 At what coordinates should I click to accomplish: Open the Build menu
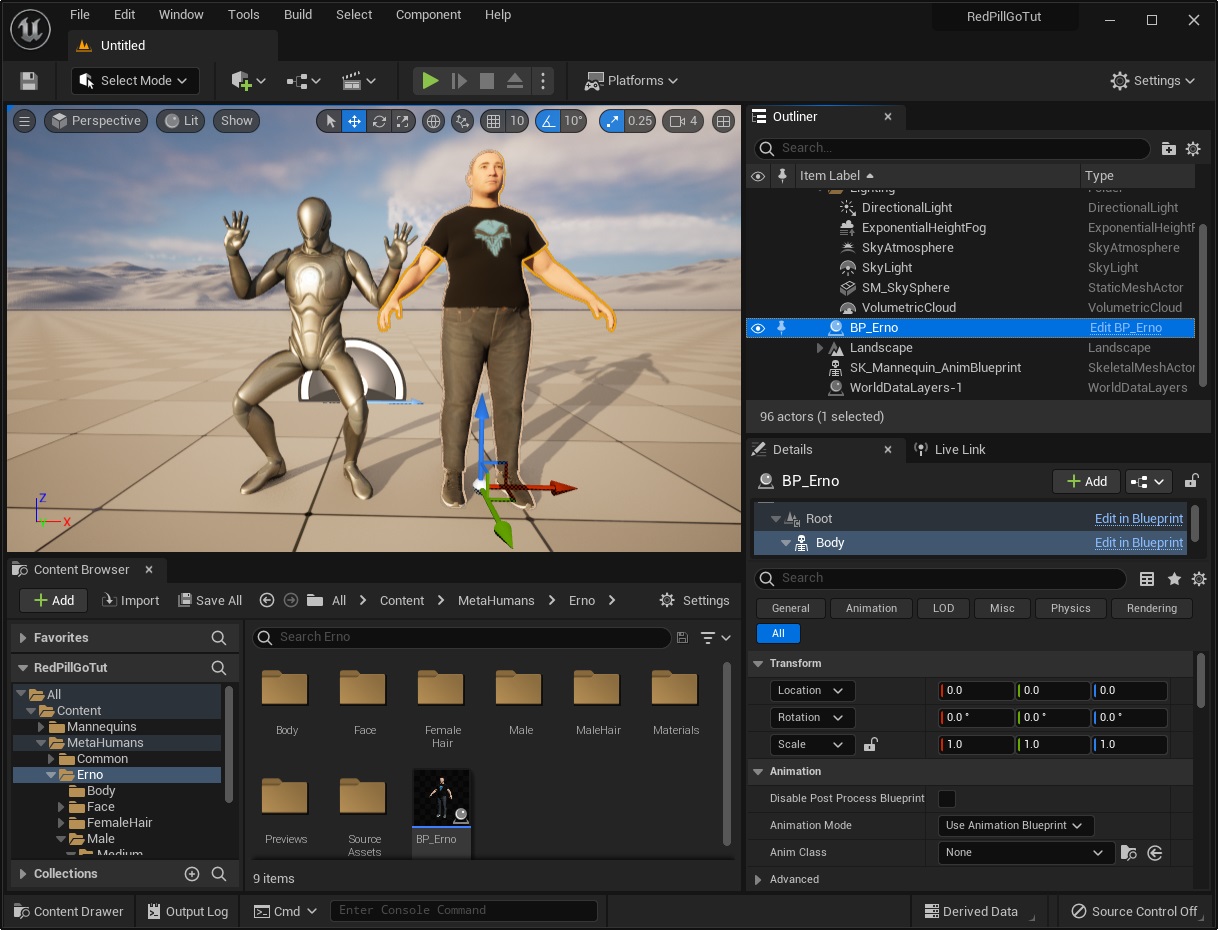pyautogui.click(x=298, y=15)
